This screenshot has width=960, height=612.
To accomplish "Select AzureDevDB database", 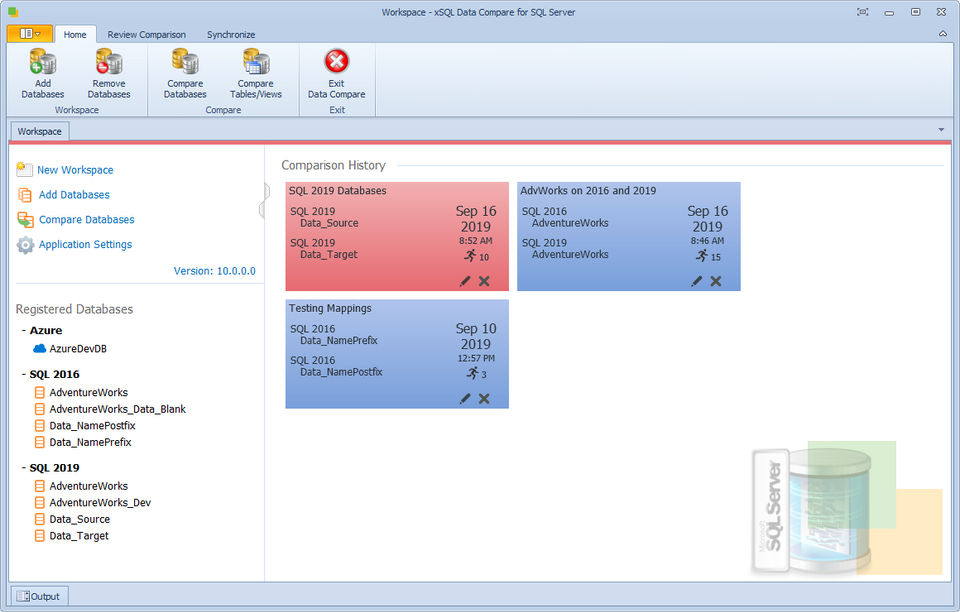I will coord(78,349).
